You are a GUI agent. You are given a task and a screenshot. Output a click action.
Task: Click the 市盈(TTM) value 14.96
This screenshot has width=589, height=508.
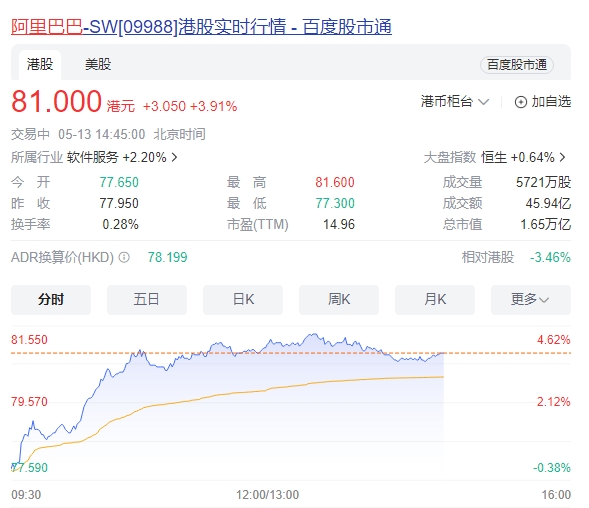pos(339,224)
